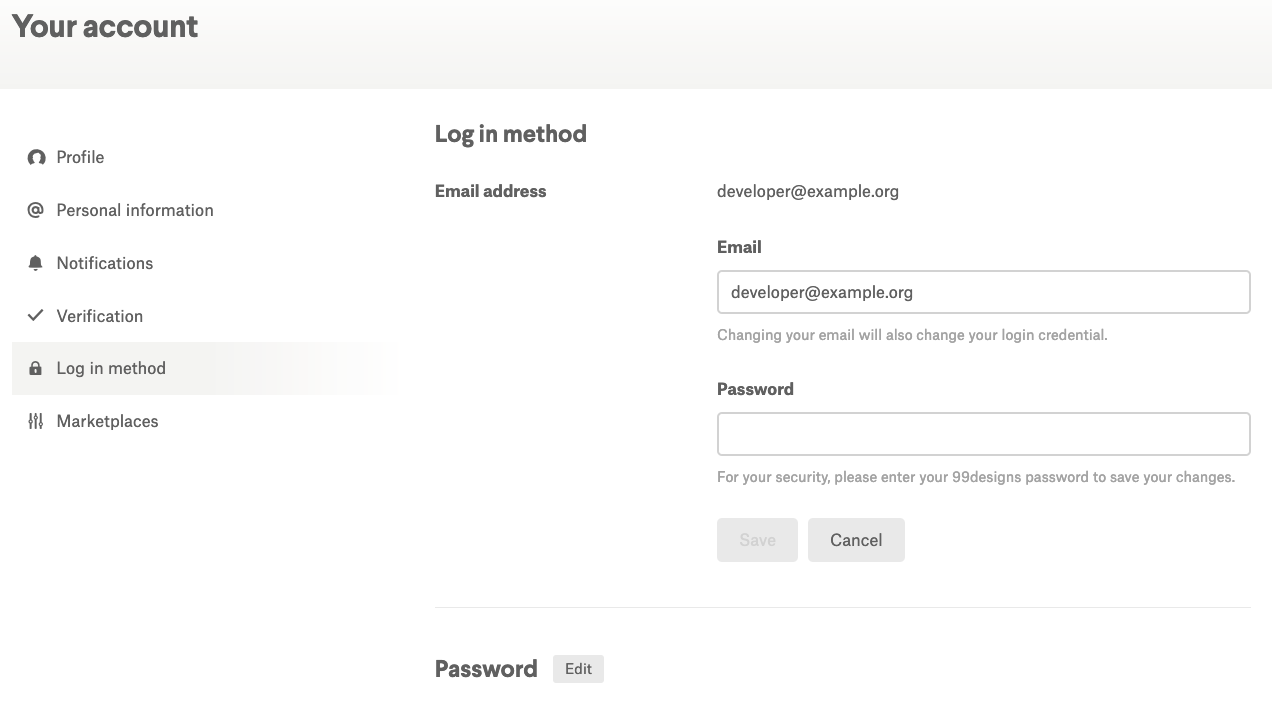This screenshot has height=713, width=1272.
Task: Open the Marketplaces settings page
Action: (107, 421)
